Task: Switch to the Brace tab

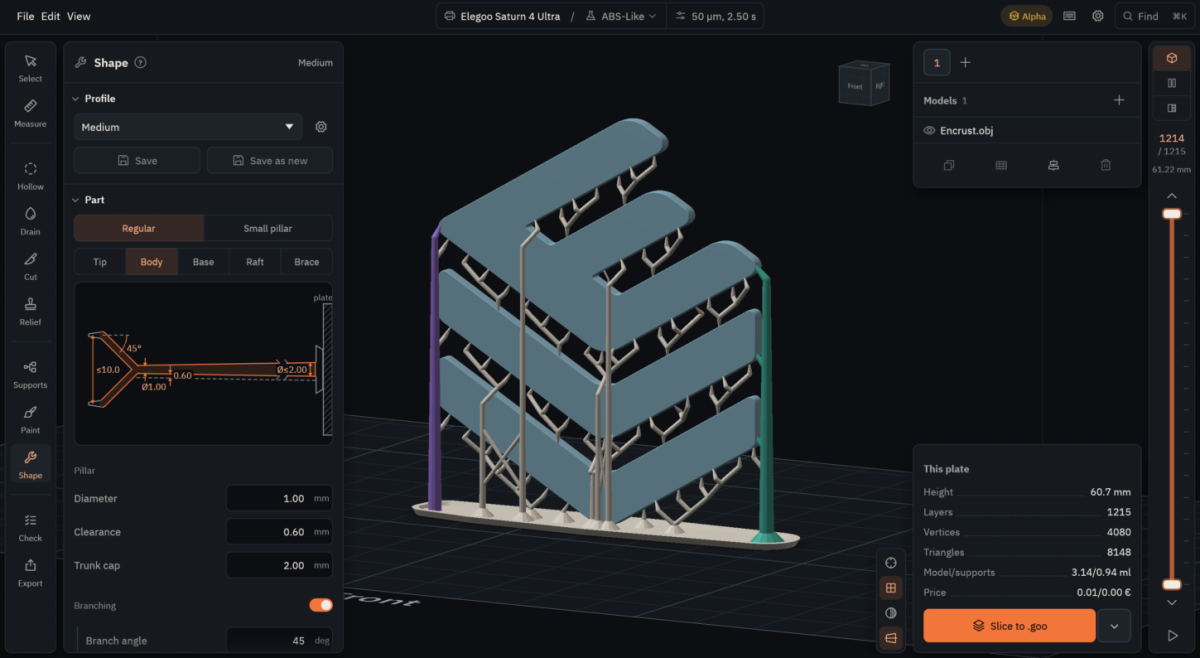Action: (307, 262)
